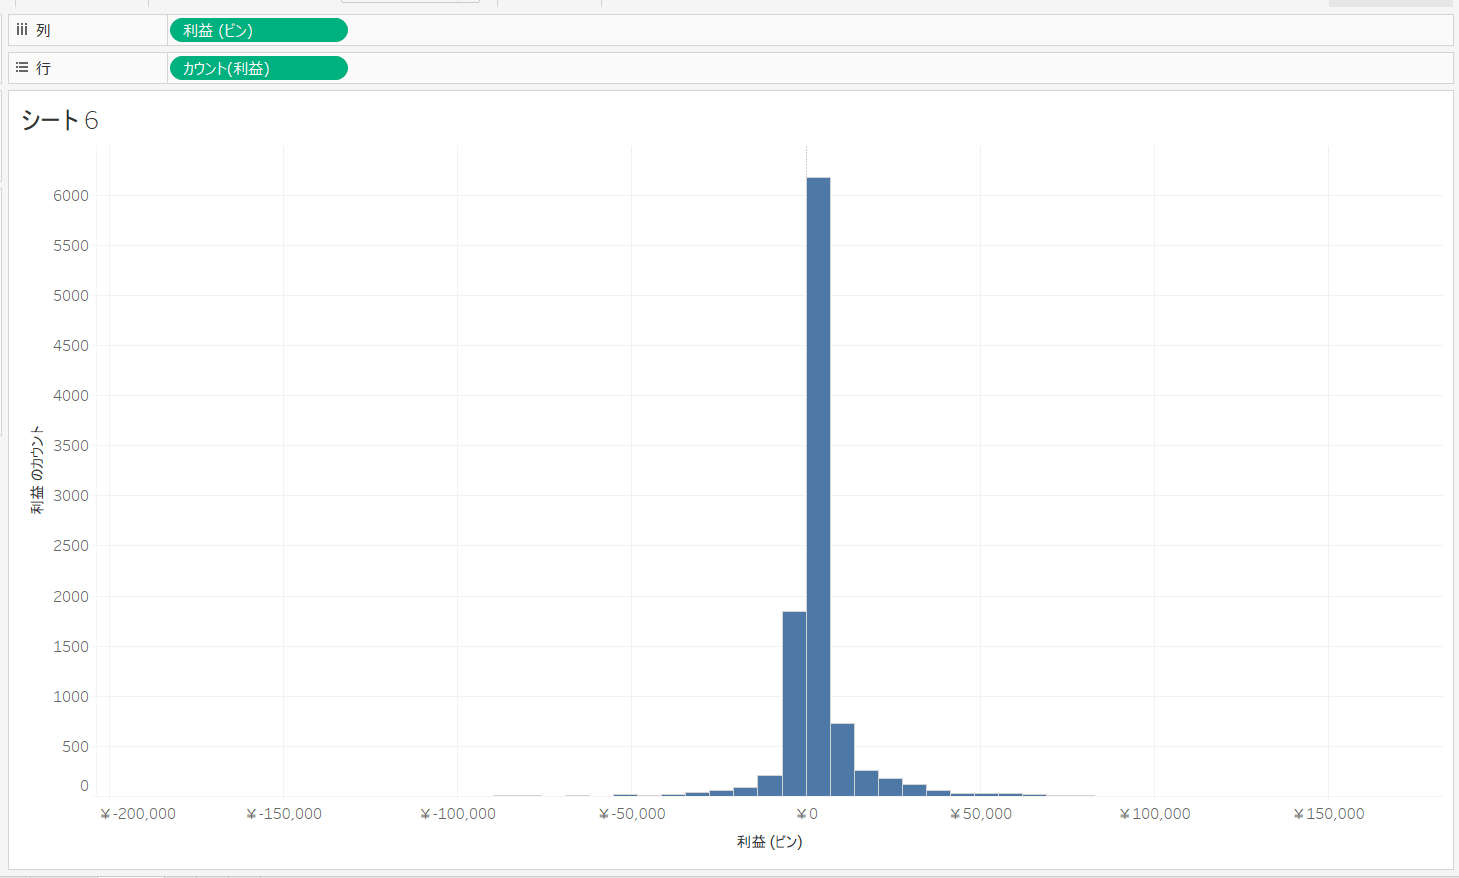
Task: Click the ~700-count bar right of the tallest bar
Action: [842, 759]
